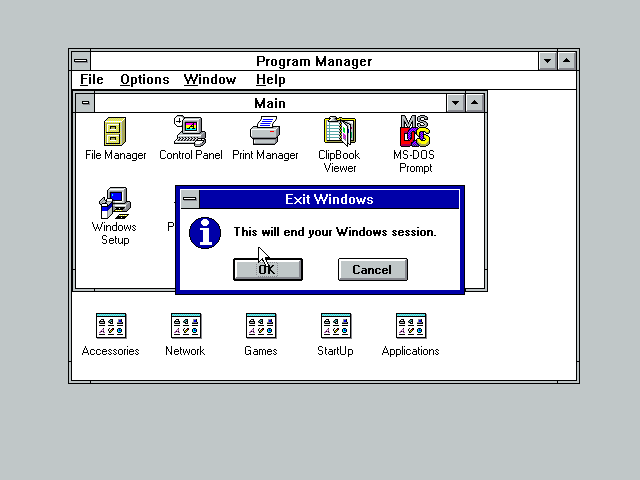Minimize the Program Manager window
This screenshot has width=640, height=480.
pos(547,61)
